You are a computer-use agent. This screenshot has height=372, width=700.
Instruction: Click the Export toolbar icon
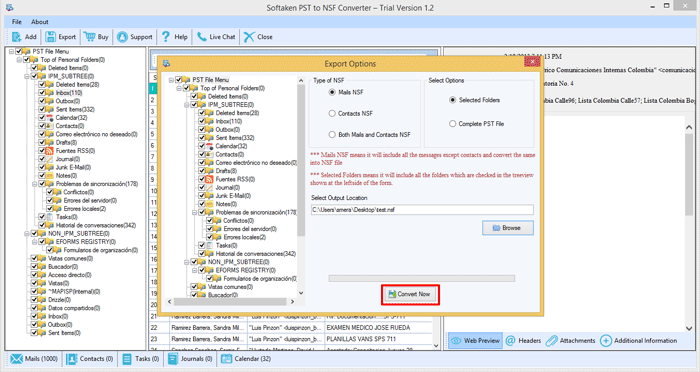tap(50, 37)
